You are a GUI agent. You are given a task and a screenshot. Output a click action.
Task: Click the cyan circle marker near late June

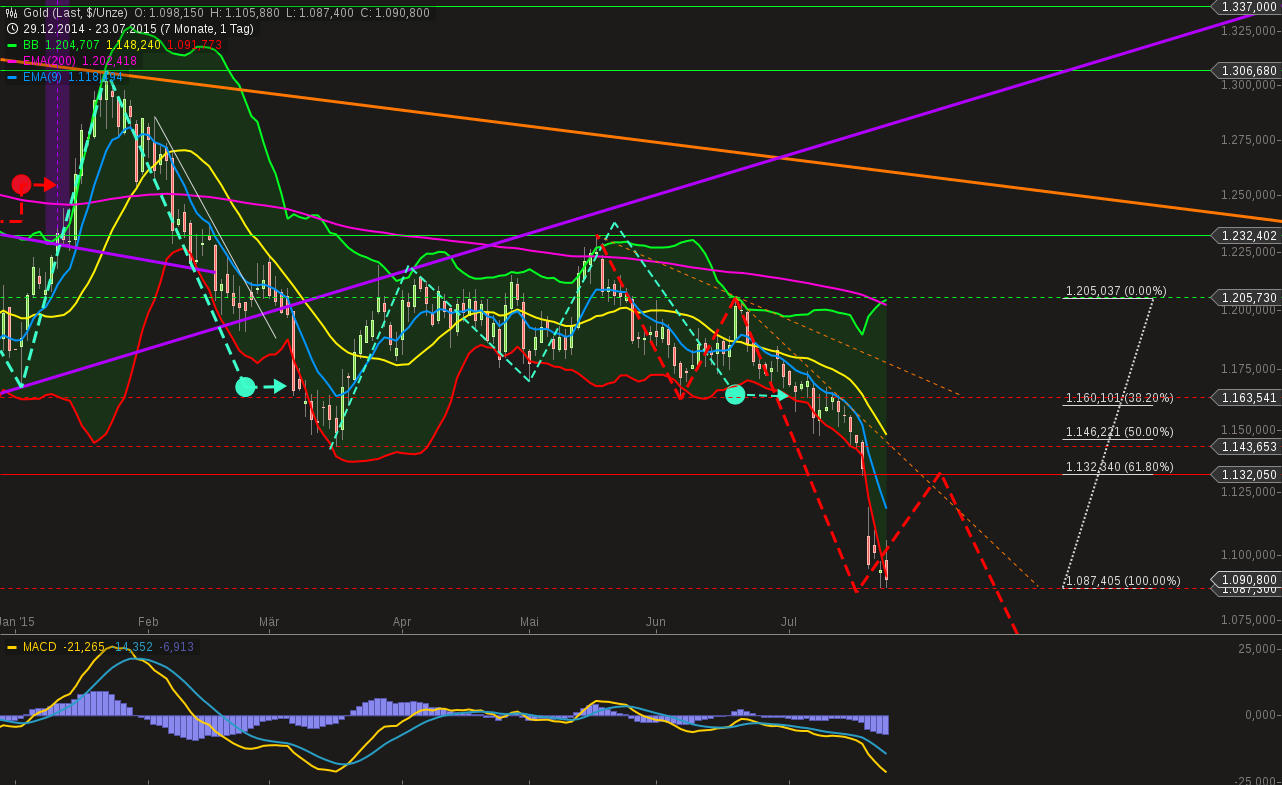pos(735,395)
